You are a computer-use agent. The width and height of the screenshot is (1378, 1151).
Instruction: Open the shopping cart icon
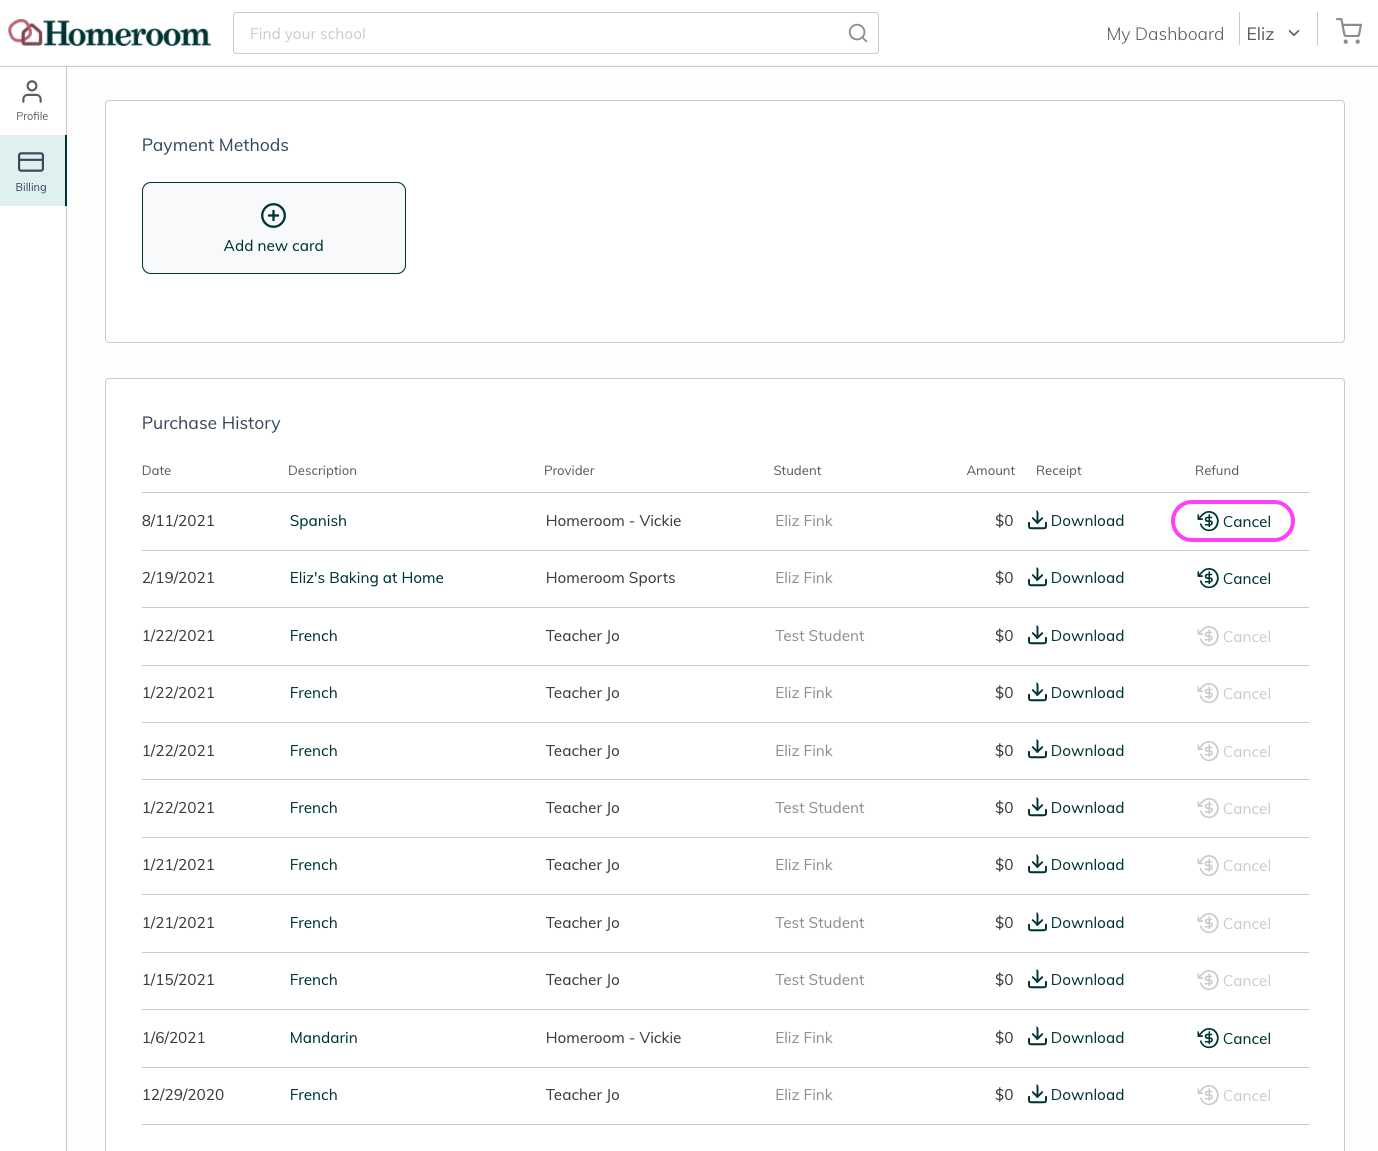pos(1349,32)
